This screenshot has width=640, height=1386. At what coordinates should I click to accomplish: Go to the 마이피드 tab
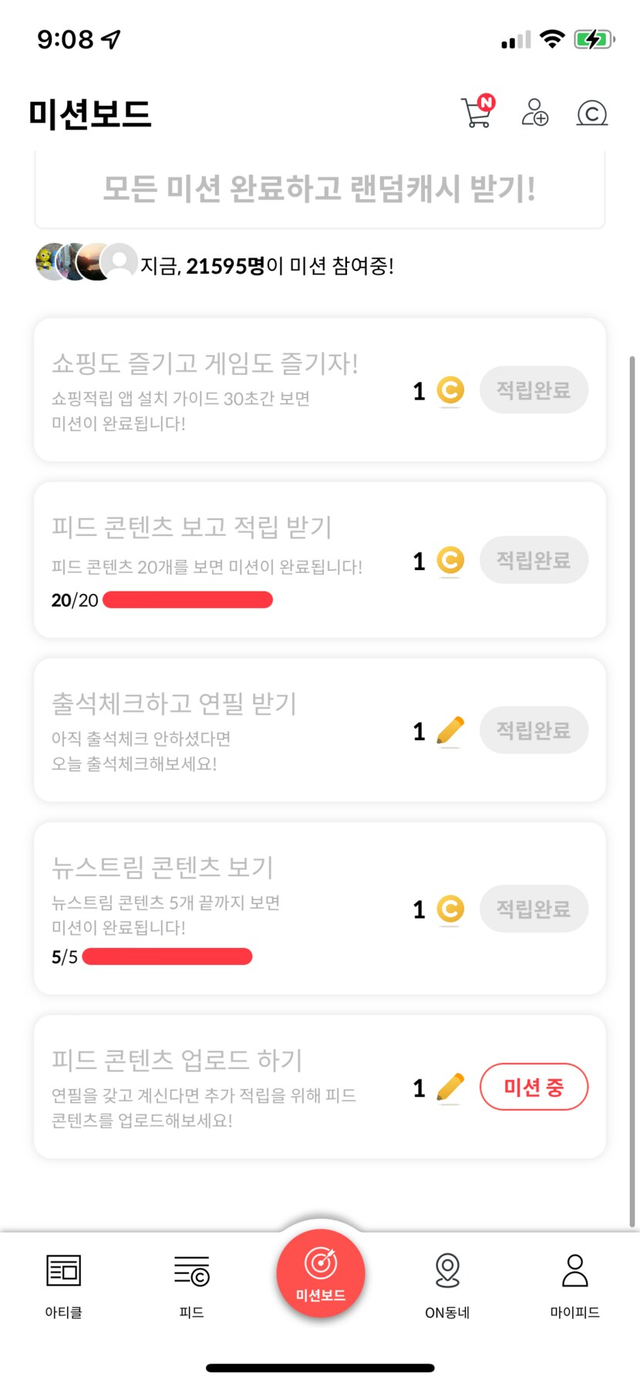pyautogui.click(x=575, y=1285)
